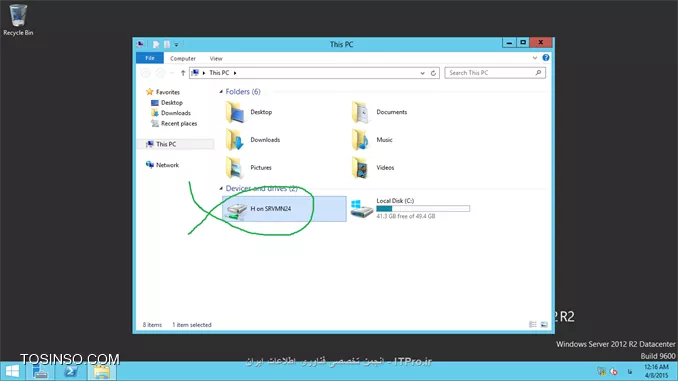
Task: Click the File Explorer taskbar icon
Action: pos(102,371)
